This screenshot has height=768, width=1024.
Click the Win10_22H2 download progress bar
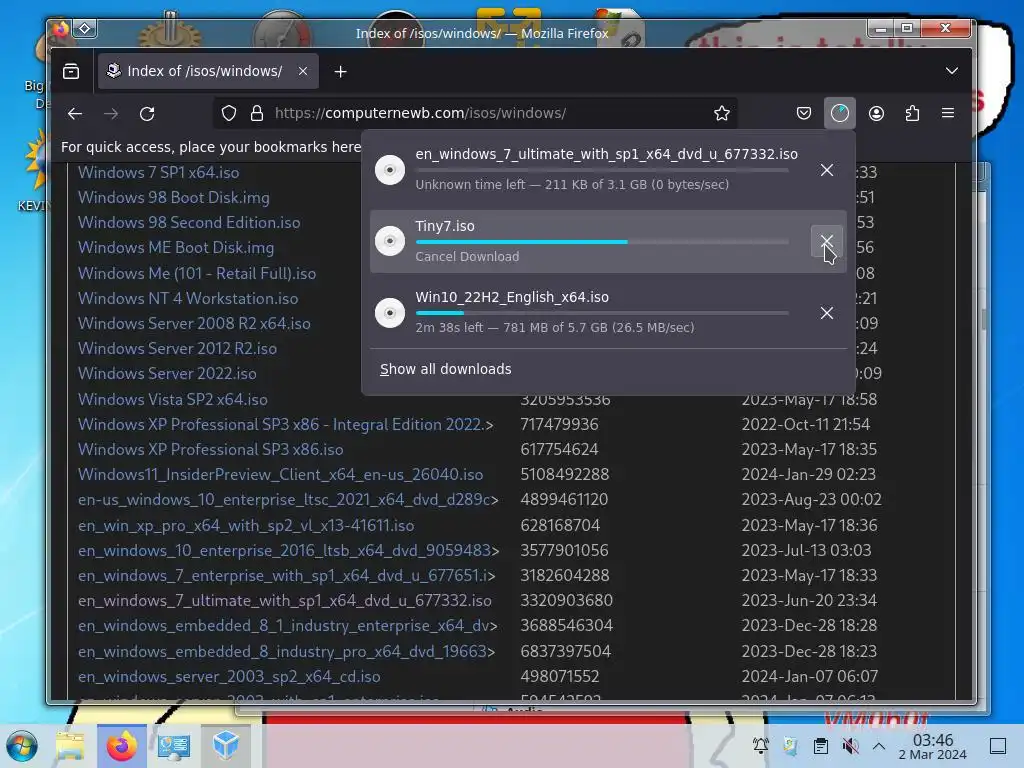pyautogui.click(x=601, y=313)
